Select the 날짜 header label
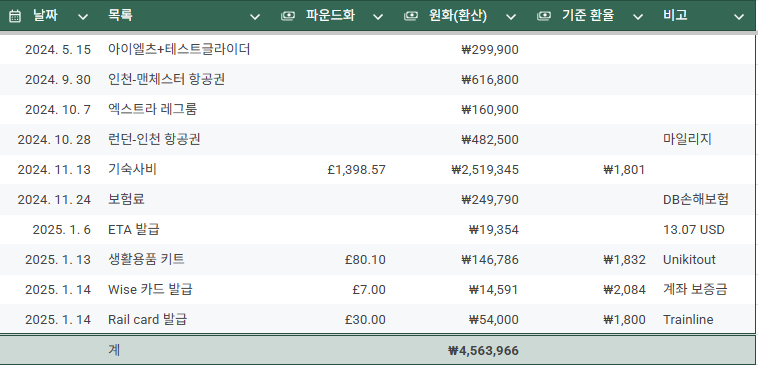758x365 pixels. click(x=45, y=15)
